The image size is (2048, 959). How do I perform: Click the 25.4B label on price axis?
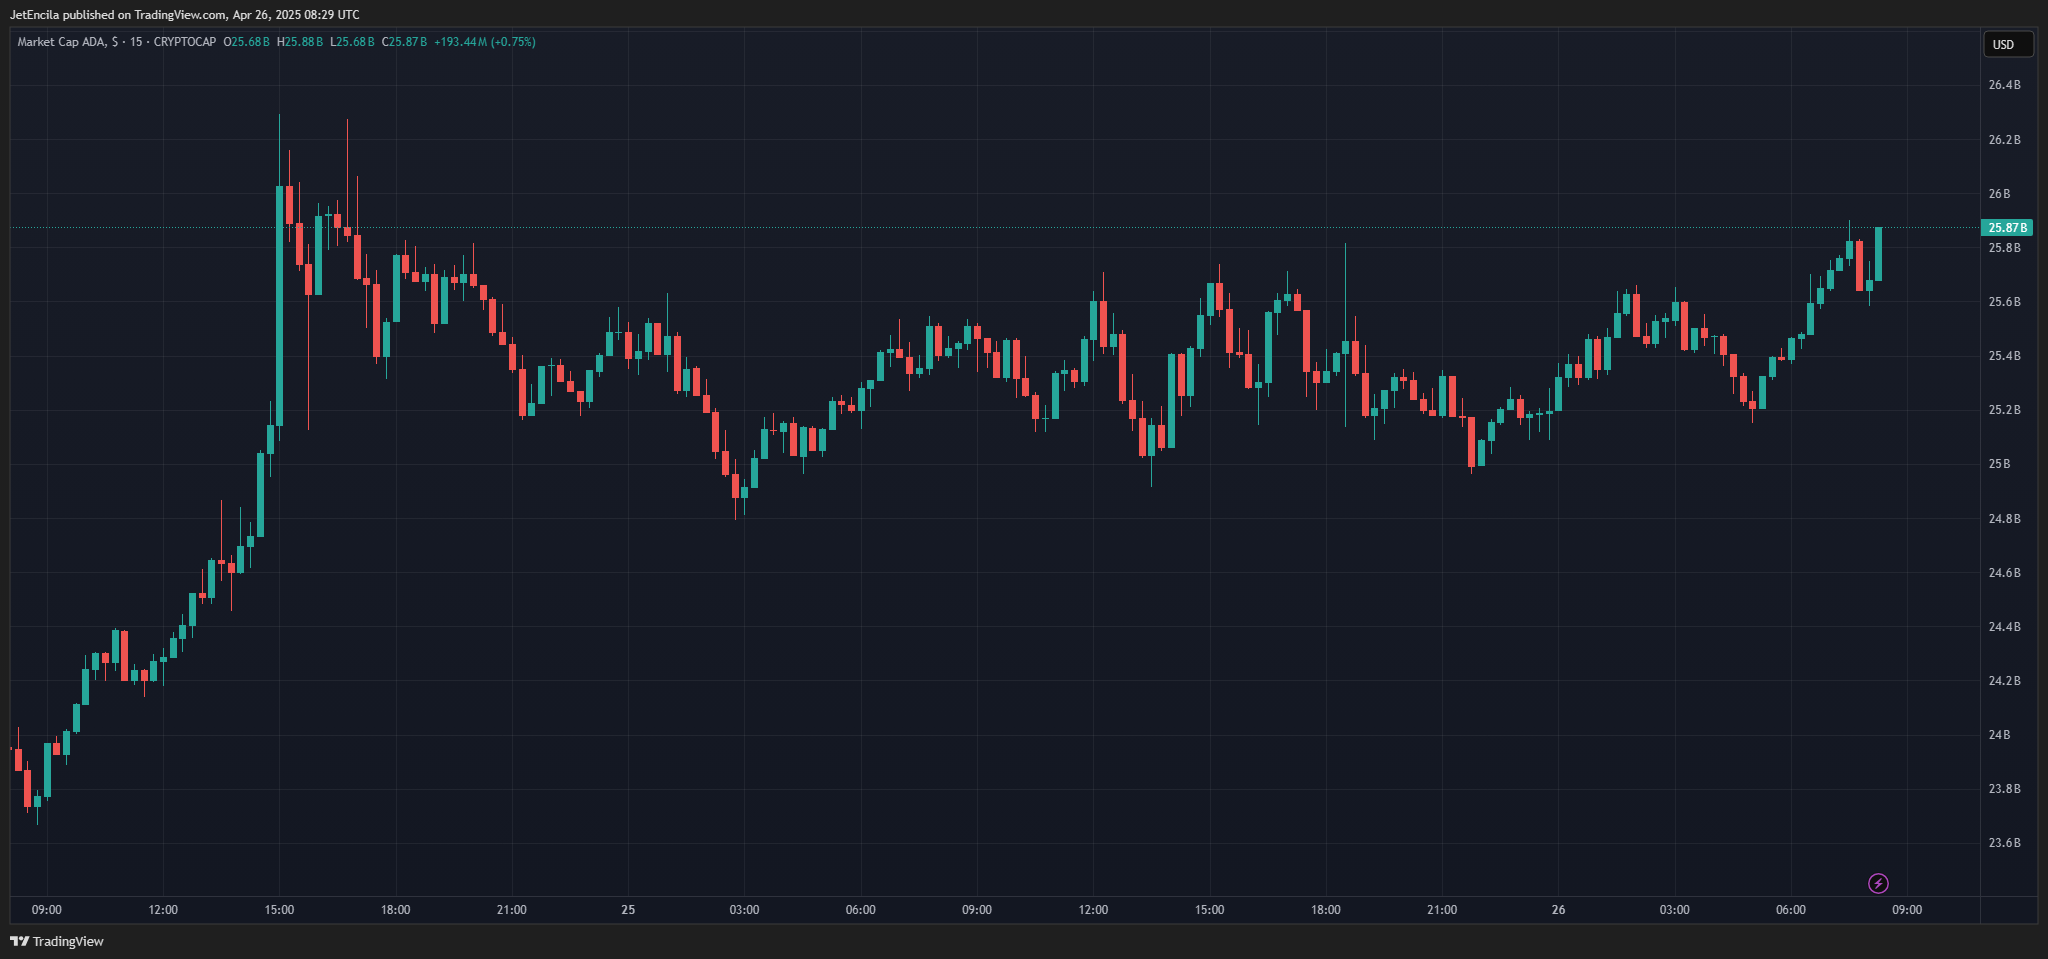coord(2004,356)
